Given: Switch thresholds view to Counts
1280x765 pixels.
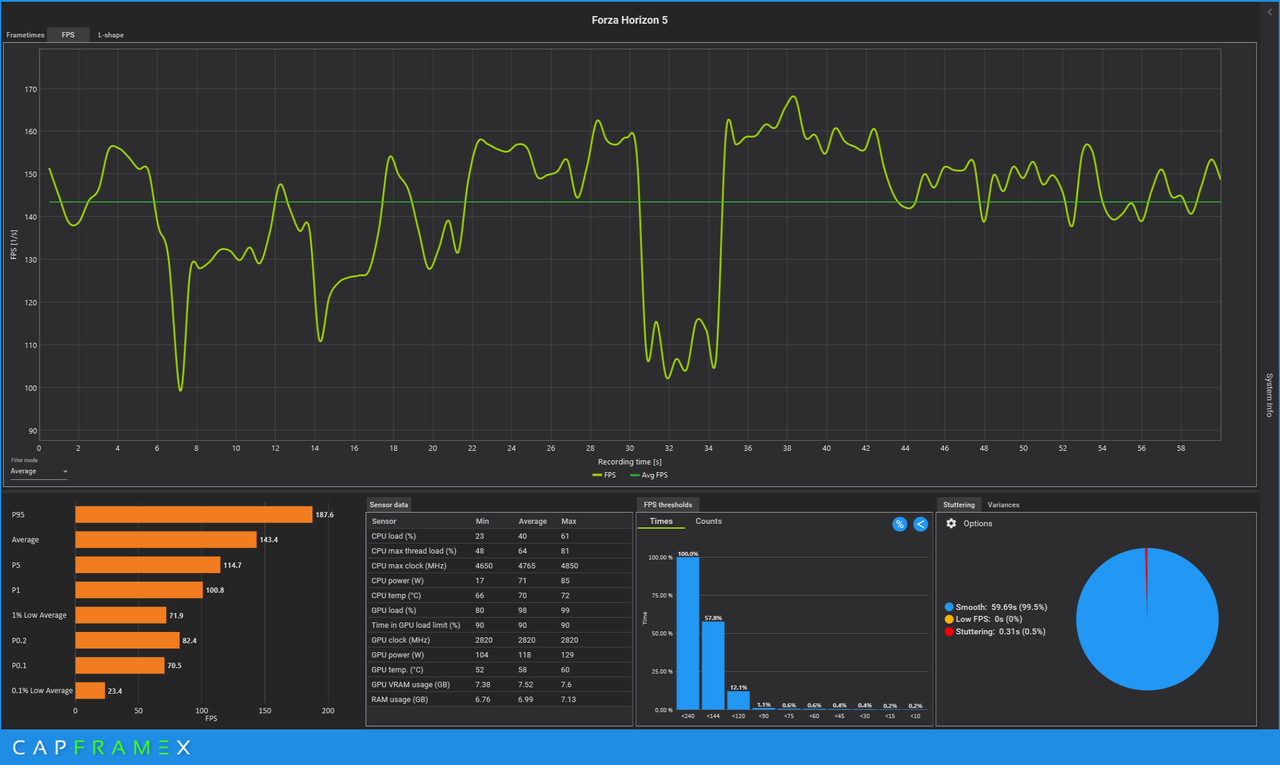Looking at the screenshot, I should point(709,521).
